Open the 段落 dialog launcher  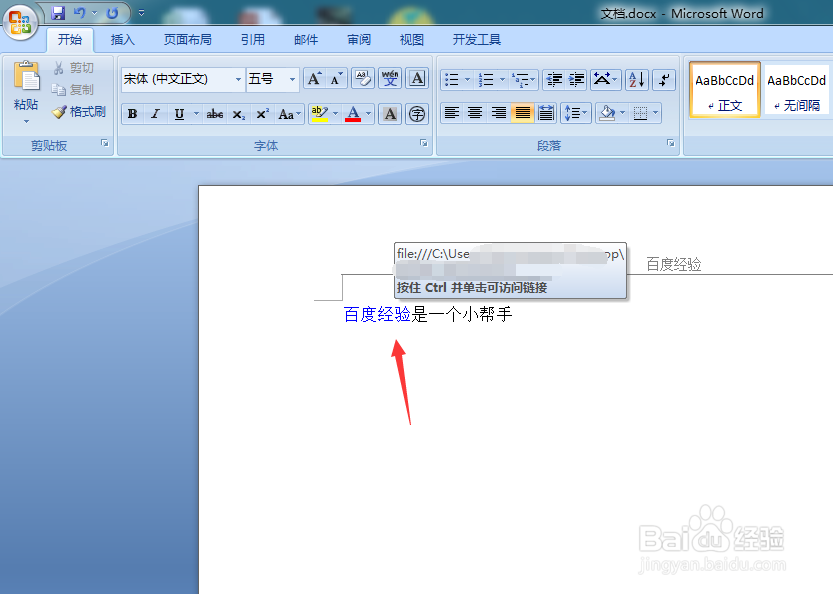tap(670, 143)
